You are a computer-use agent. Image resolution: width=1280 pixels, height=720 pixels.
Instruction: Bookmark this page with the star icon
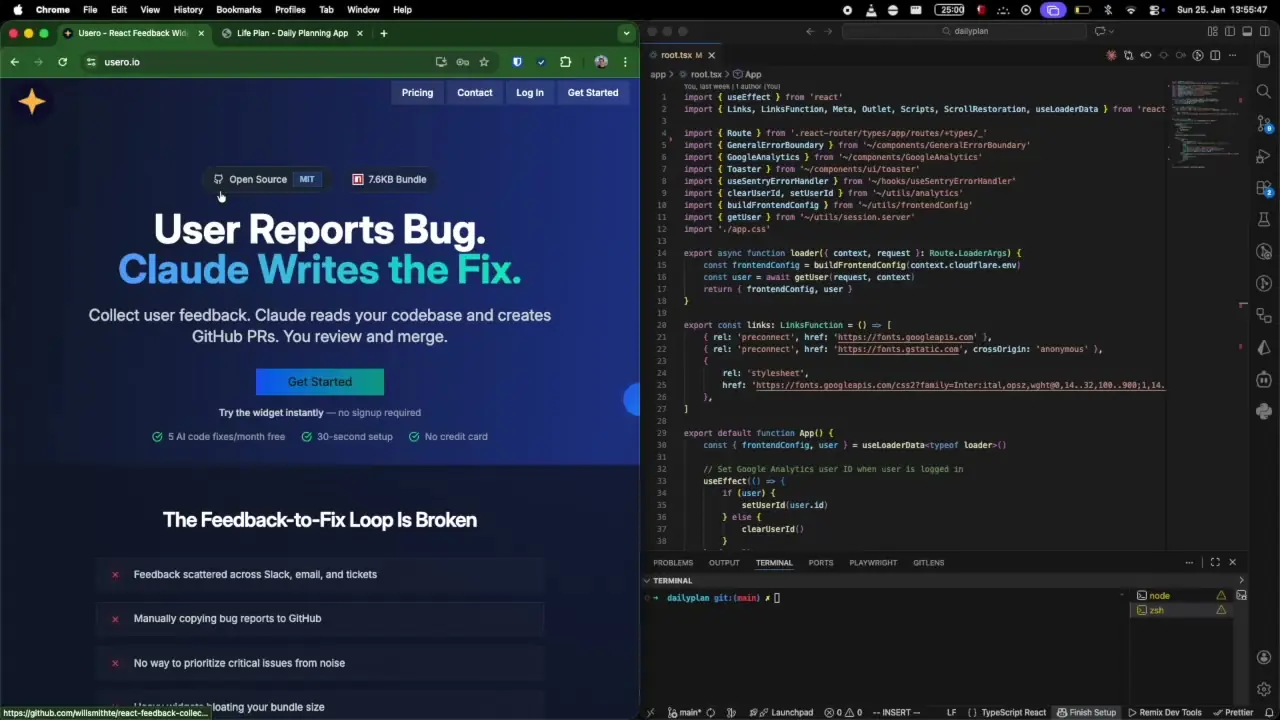click(484, 62)
